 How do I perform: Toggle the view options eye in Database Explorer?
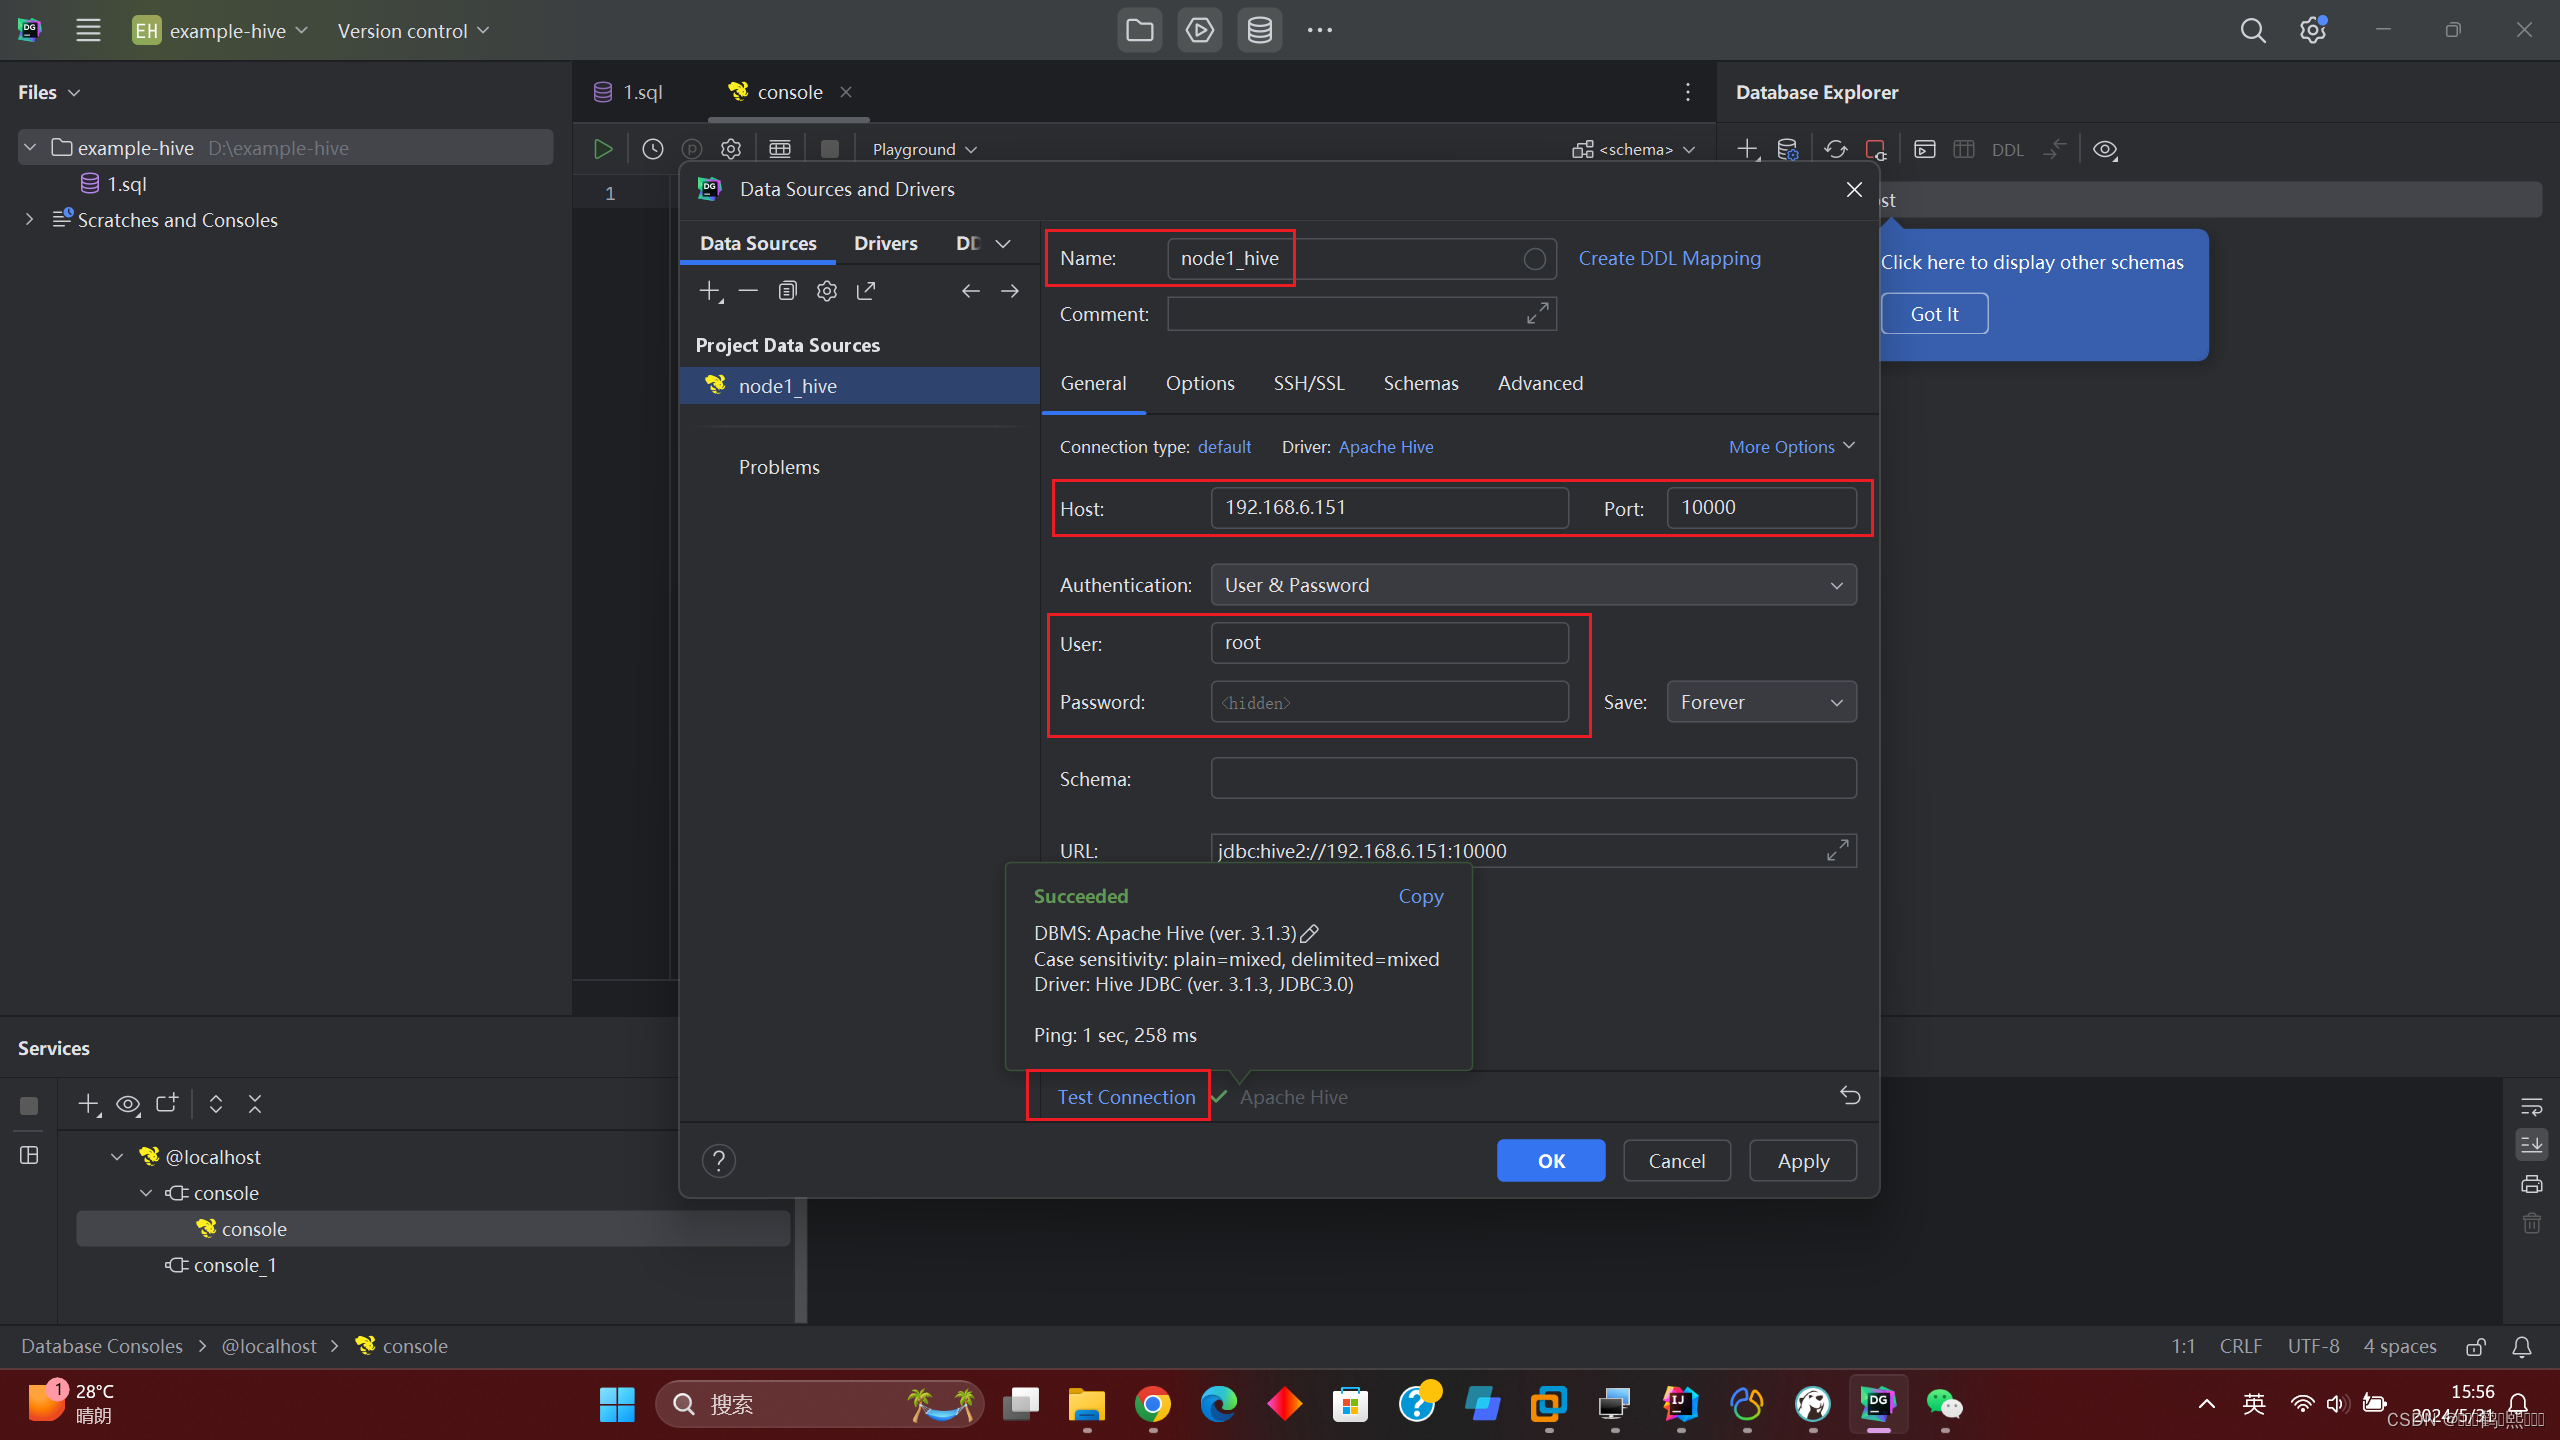(2105, 149)
